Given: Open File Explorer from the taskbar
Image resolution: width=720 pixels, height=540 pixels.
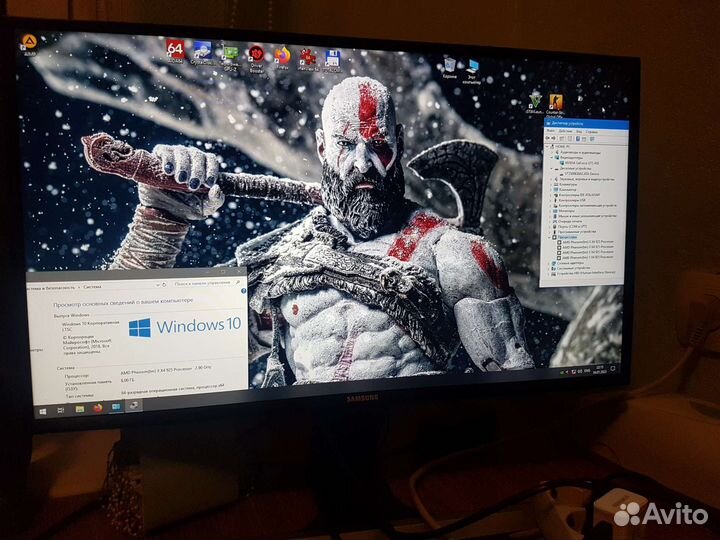Looking at the screenshot, I should tap(79, 409).
